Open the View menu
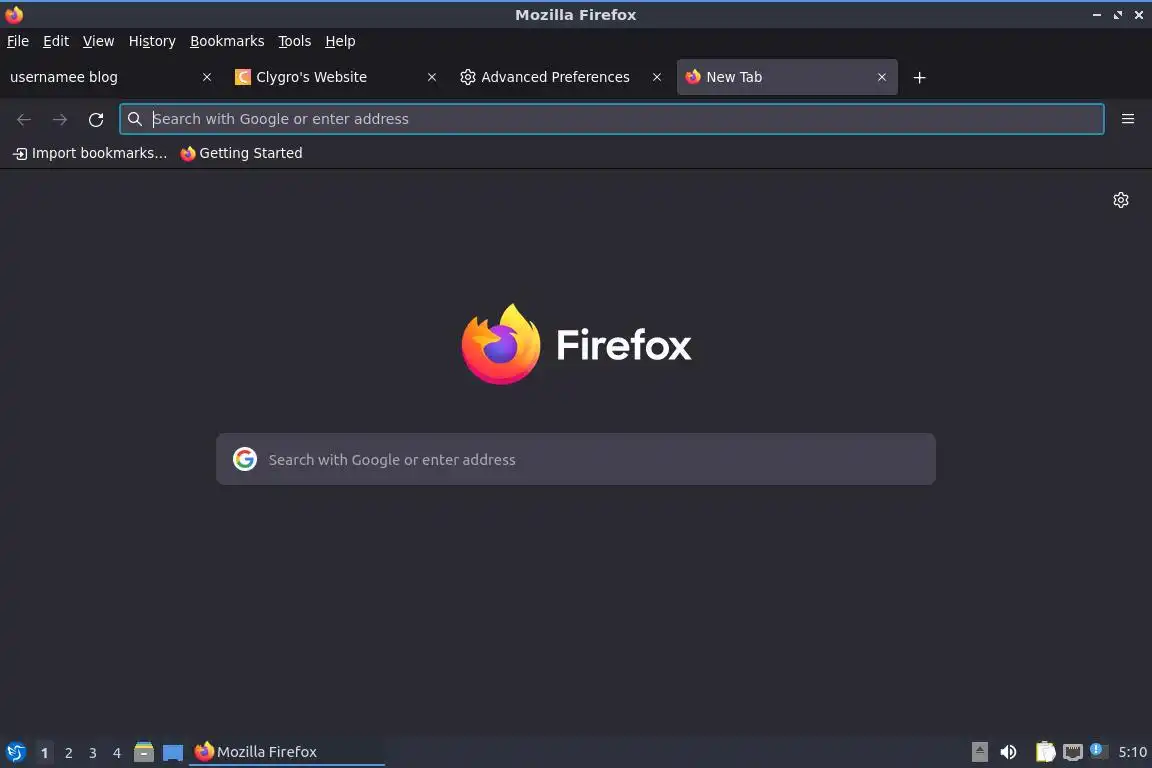 click(98, 41)
